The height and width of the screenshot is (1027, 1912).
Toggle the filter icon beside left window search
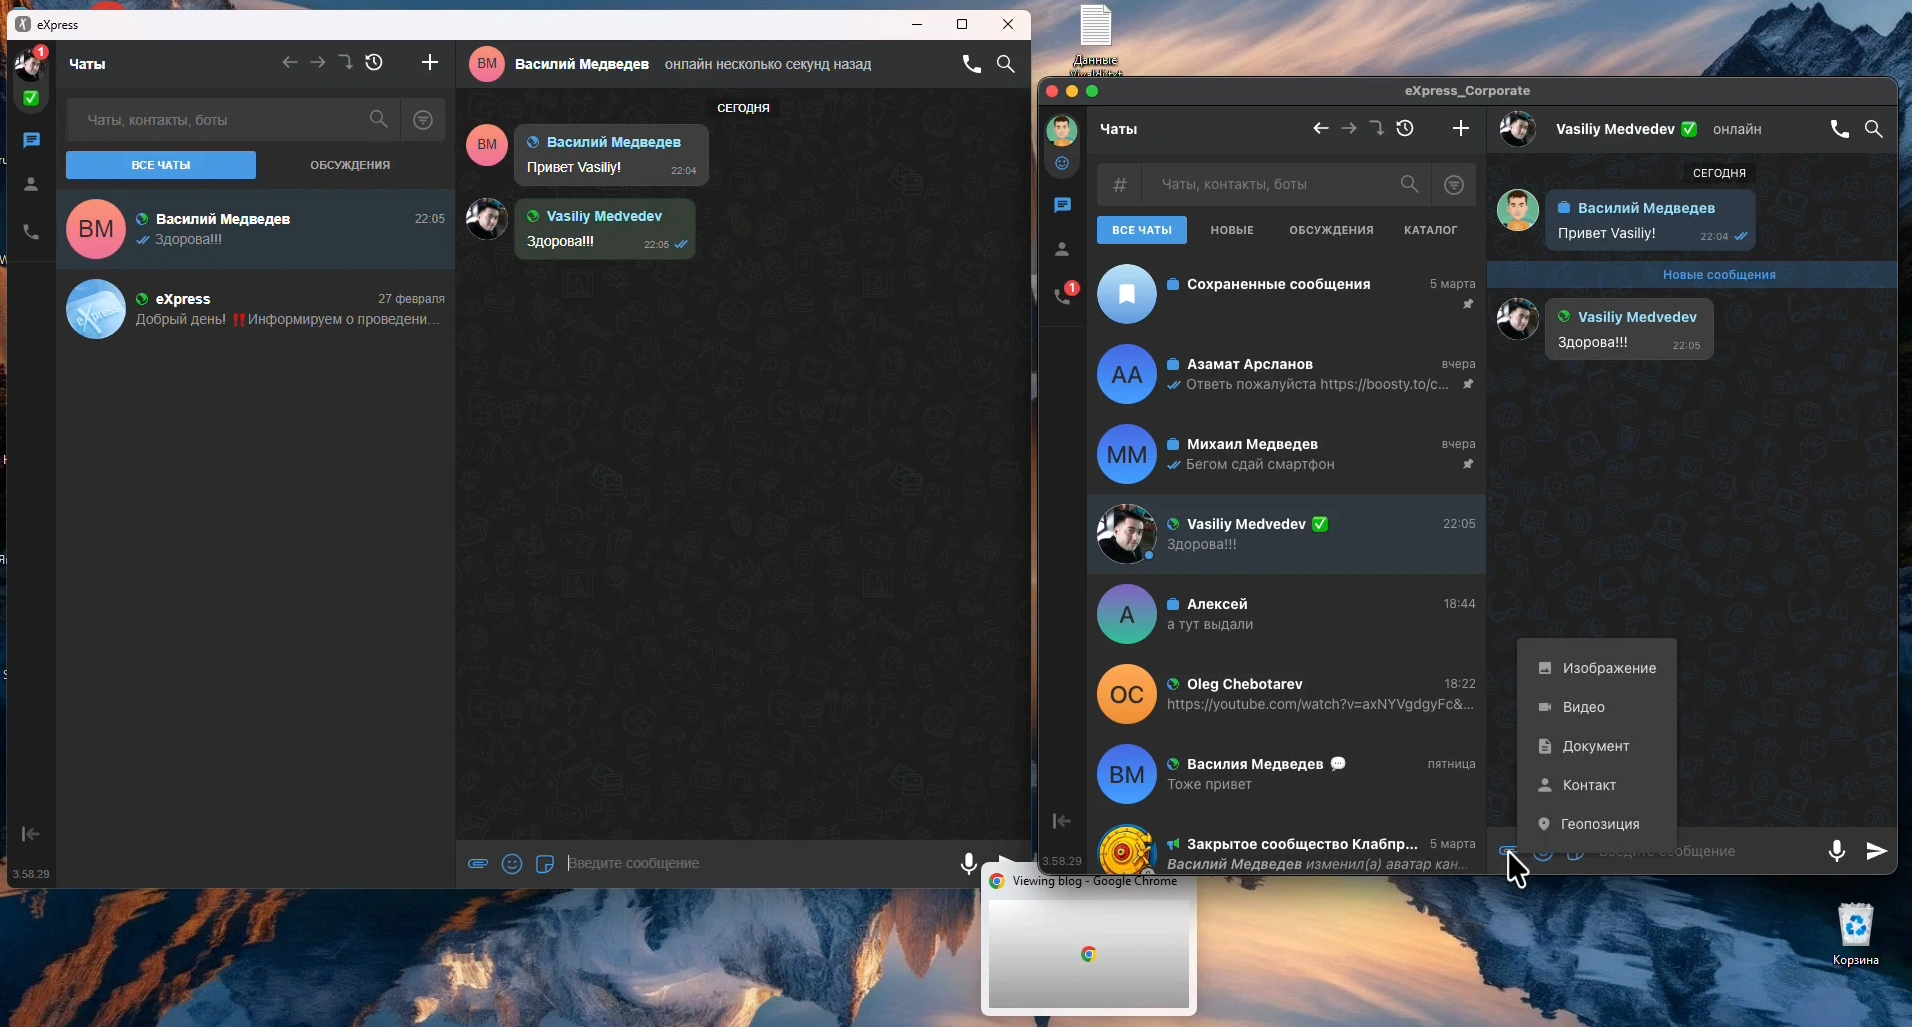[x=423, y=120]
